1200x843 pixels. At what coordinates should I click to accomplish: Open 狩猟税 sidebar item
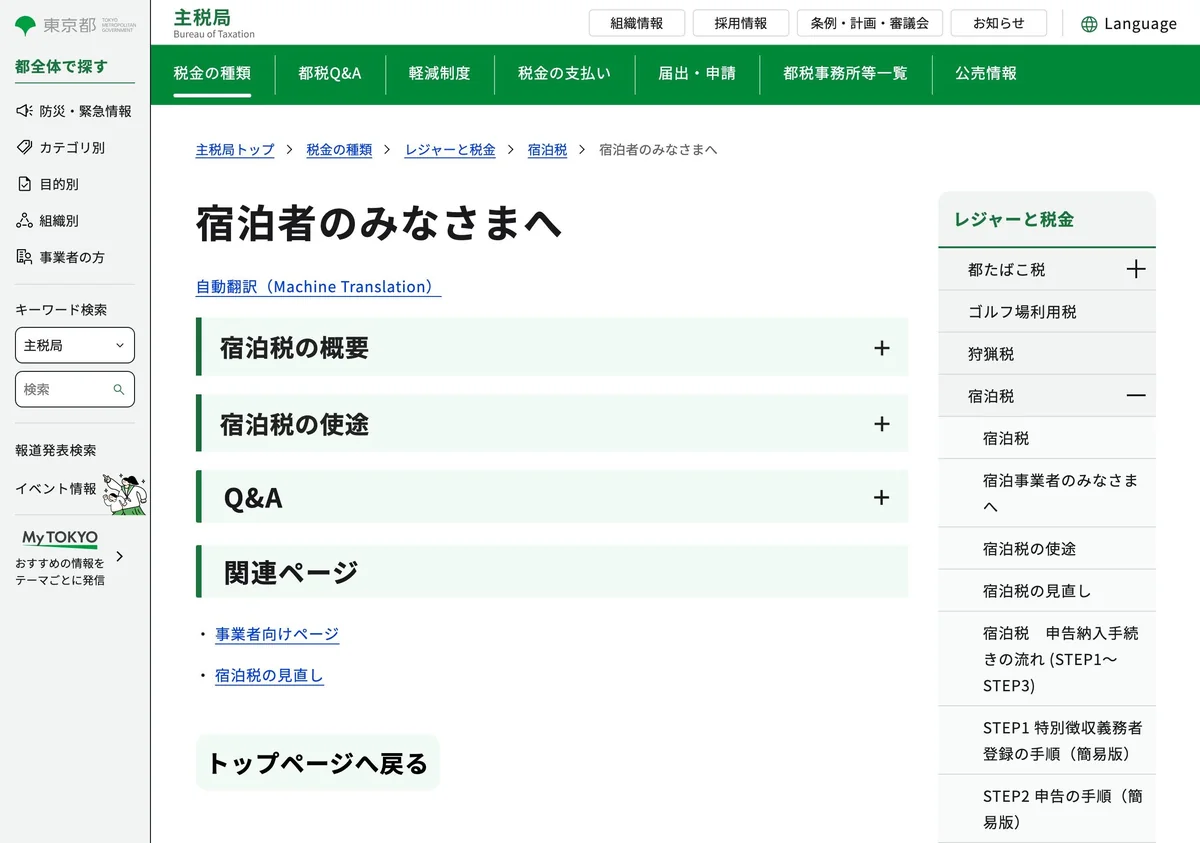tap(1047, 354)
